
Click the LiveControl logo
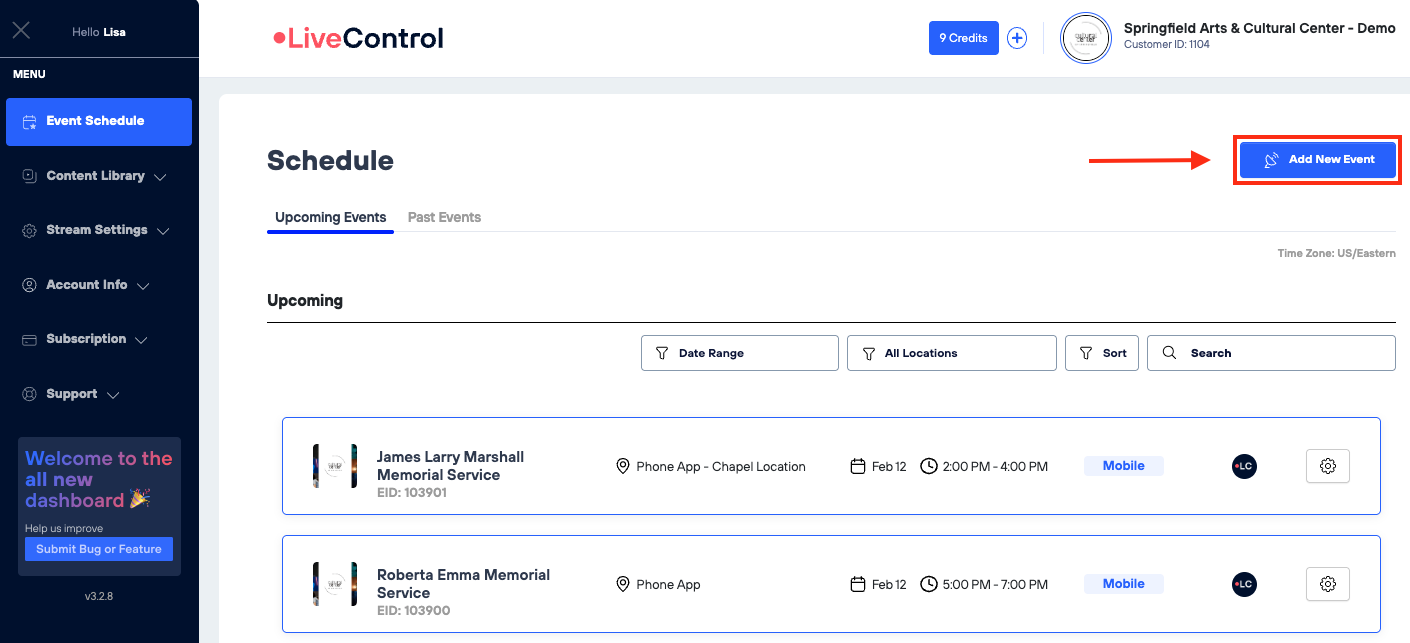(x=358, y=39)
